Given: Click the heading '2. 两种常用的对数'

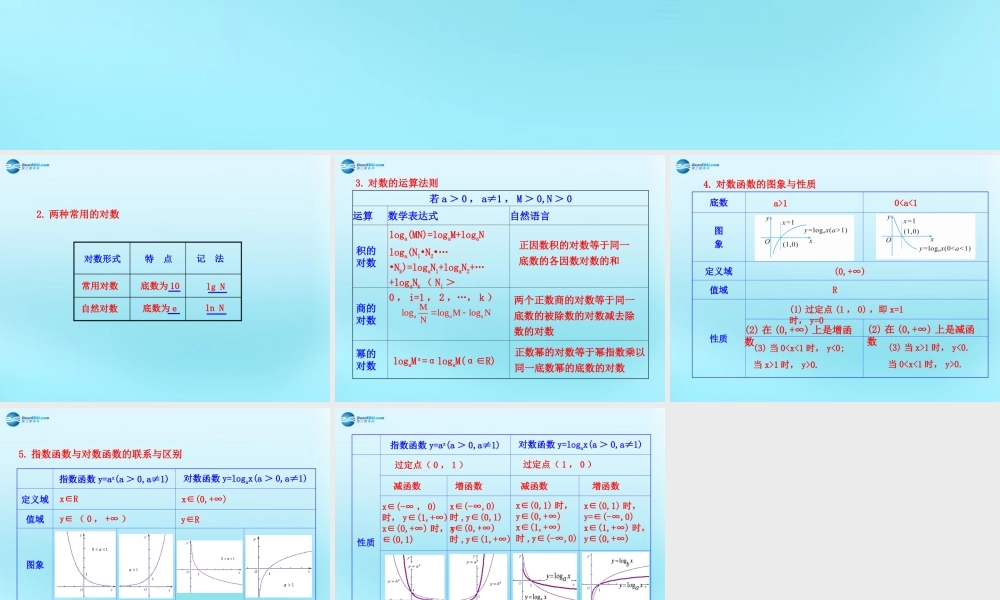Looking at the screenshot, I should [78, 214].
